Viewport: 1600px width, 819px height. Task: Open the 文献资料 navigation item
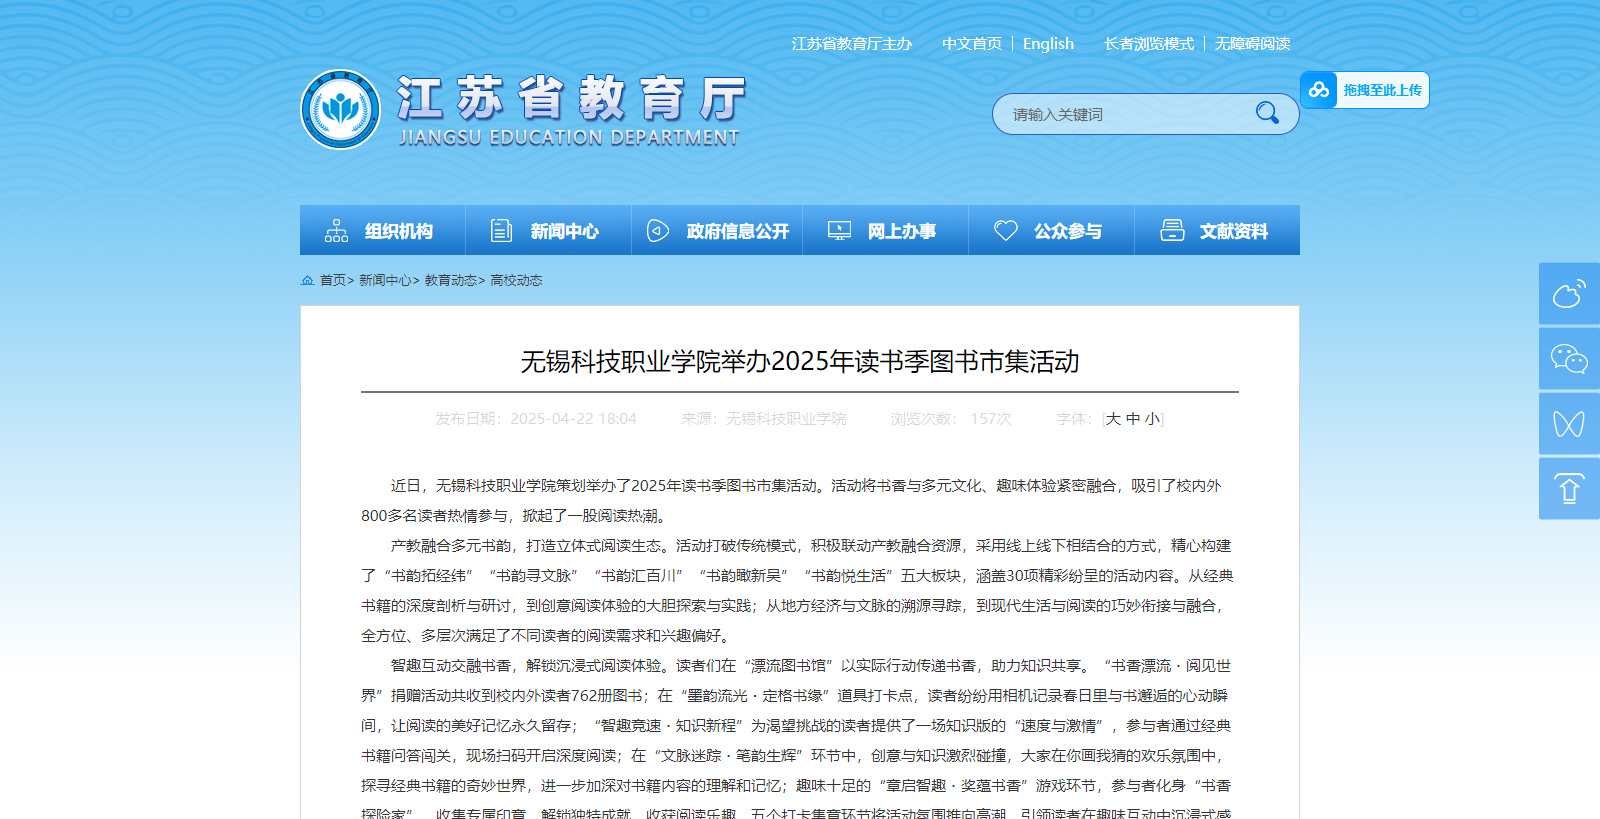click(x=1217, y=231)
